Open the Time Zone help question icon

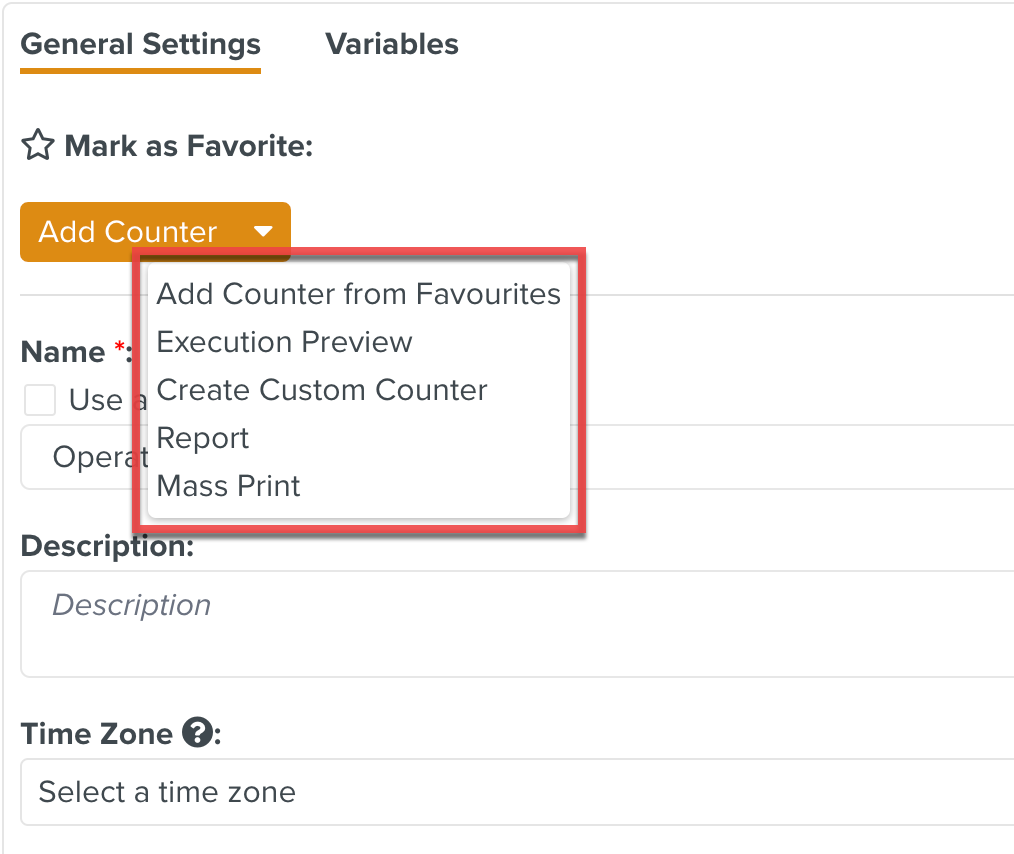point(197,733)
